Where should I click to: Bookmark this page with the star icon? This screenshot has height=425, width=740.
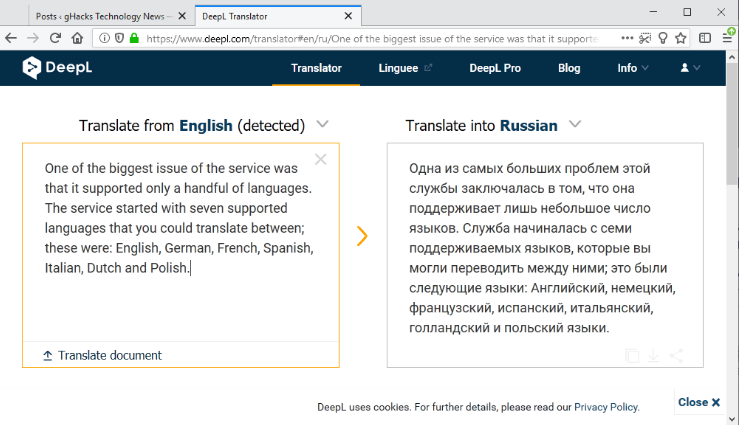680,38
